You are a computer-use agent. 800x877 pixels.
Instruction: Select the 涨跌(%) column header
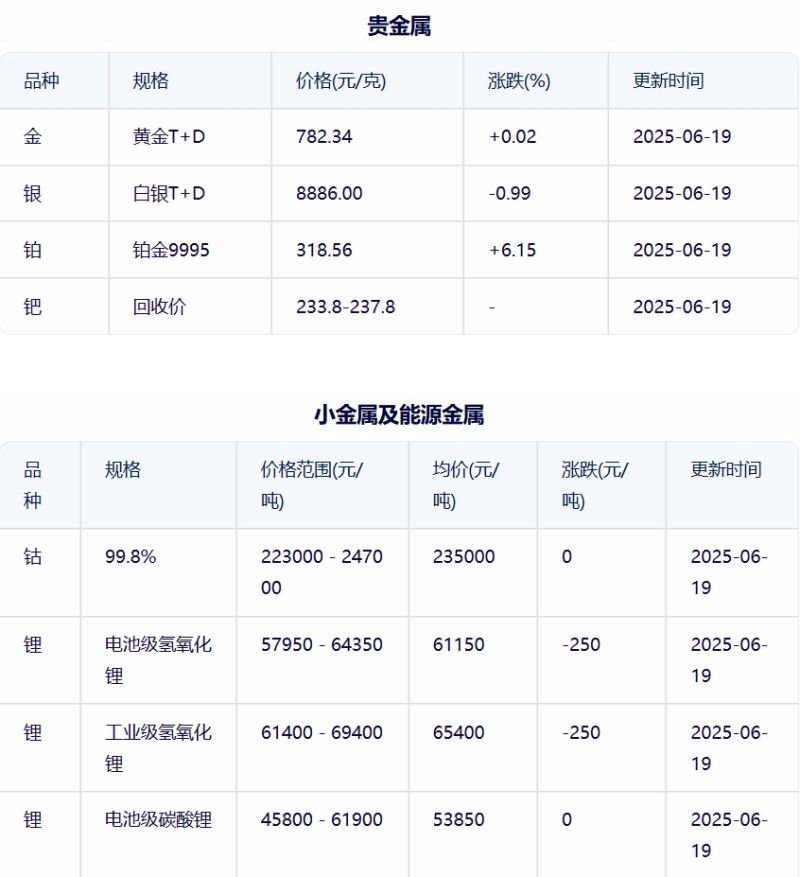click(519, 81)
